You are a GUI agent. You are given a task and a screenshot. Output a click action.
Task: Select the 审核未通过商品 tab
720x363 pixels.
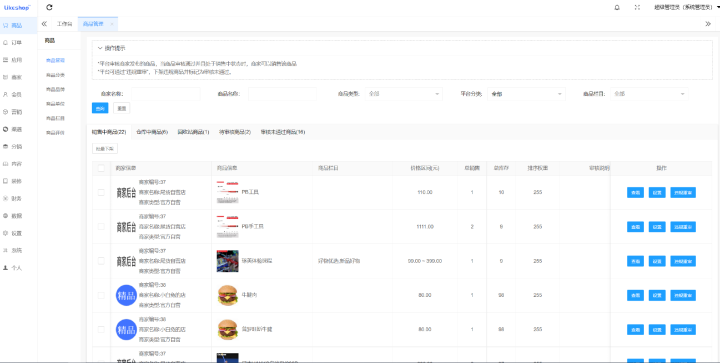point(282,132)
